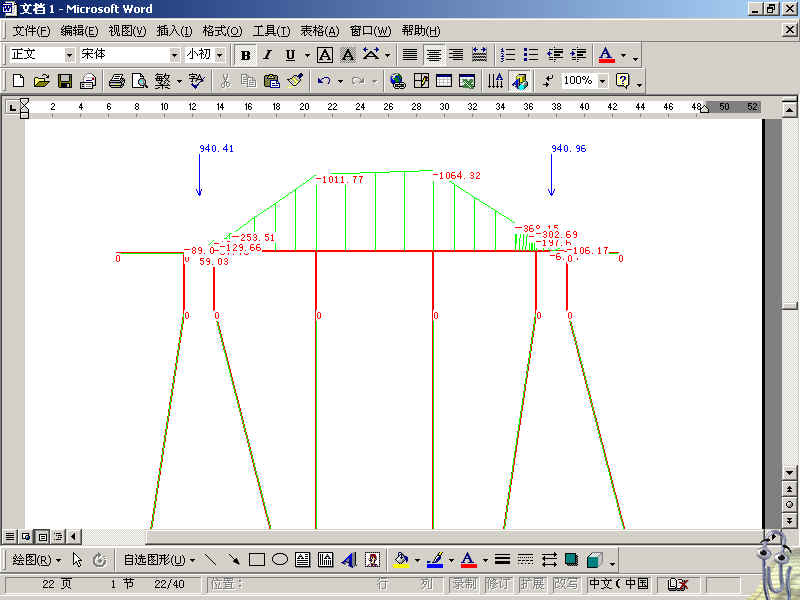Cut selection with the scissors icon
800x600 pixels.
point(225,81)
